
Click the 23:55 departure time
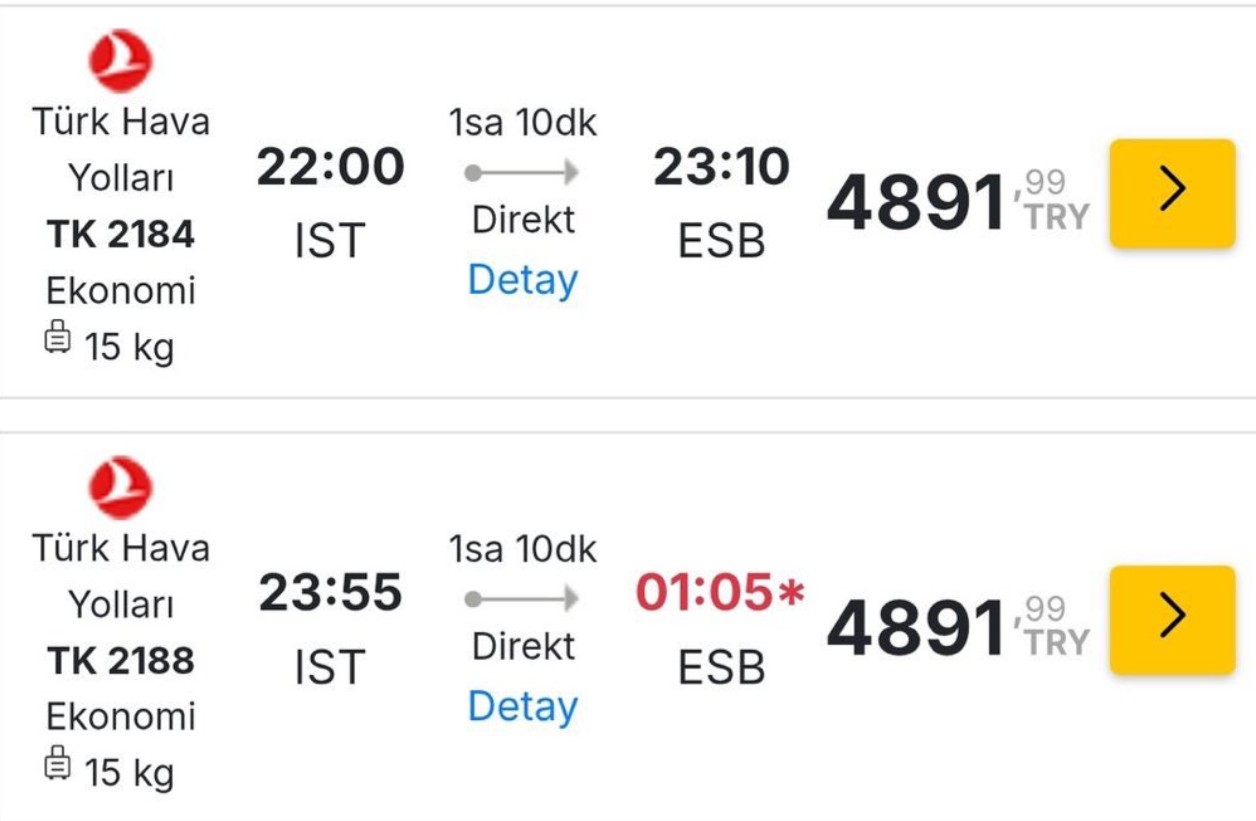(x=331, y=593)
